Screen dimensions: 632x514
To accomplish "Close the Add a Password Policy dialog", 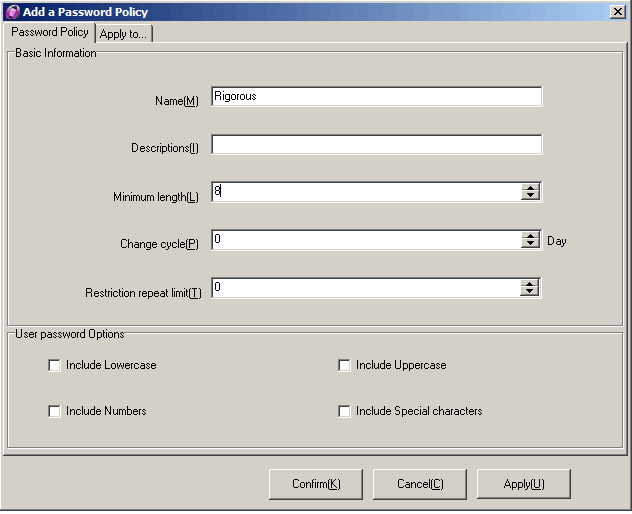I will 617,11.
